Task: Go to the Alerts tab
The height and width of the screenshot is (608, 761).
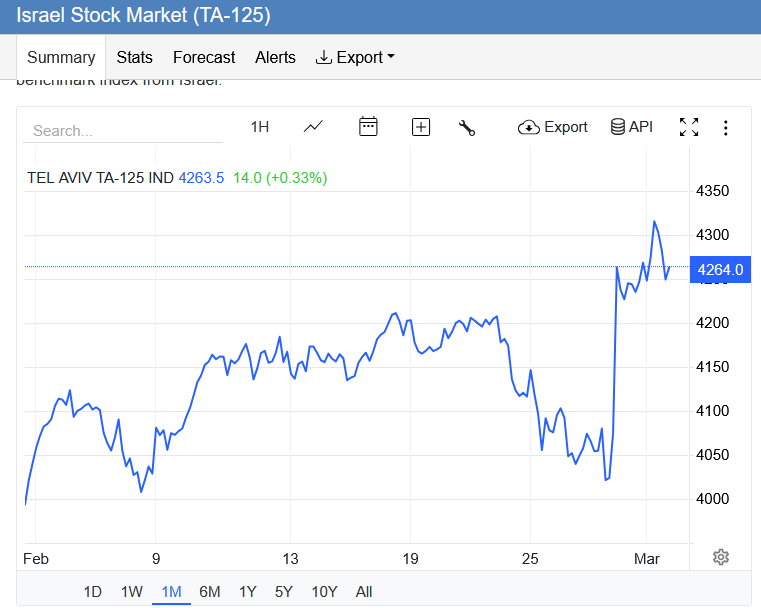Action: click(x=275, y=58)
